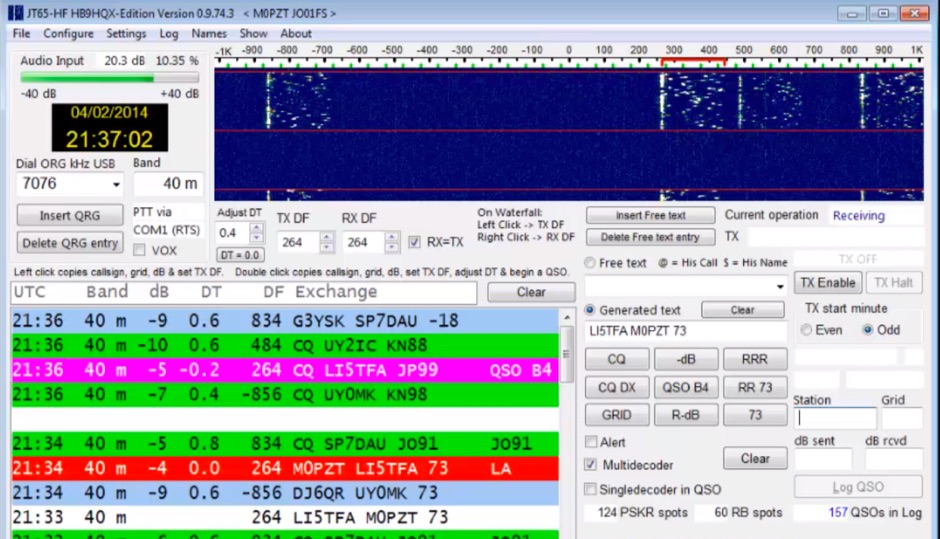Select Odd TX start minute
Screen dimensions: 940x539
click(867, 330)
